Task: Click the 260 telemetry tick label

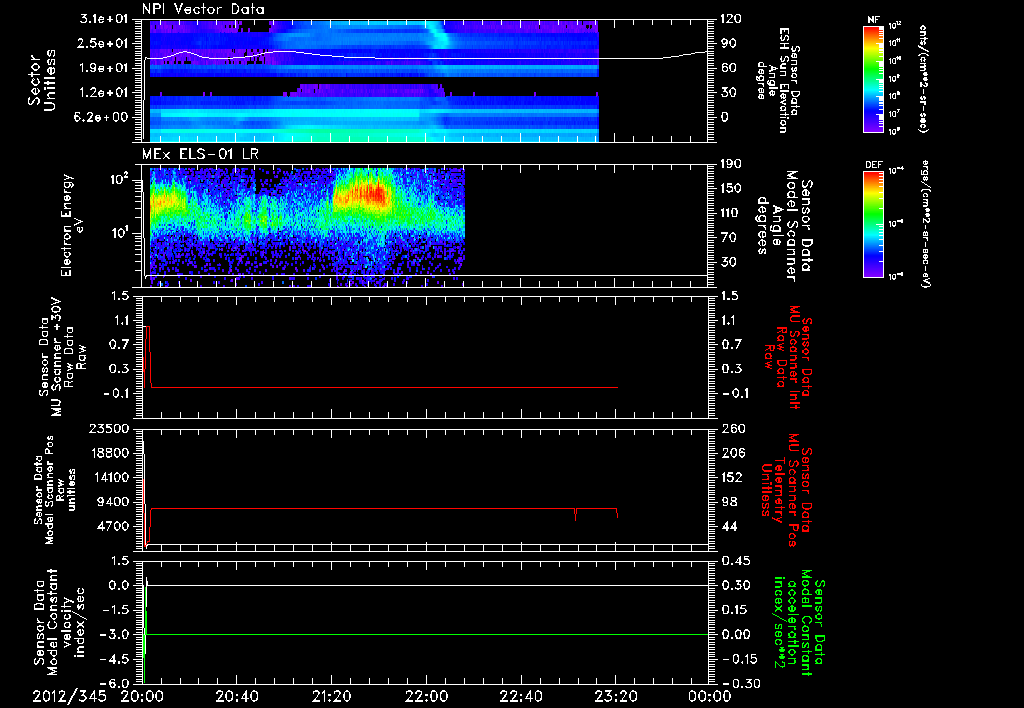Action: (734, 429)
